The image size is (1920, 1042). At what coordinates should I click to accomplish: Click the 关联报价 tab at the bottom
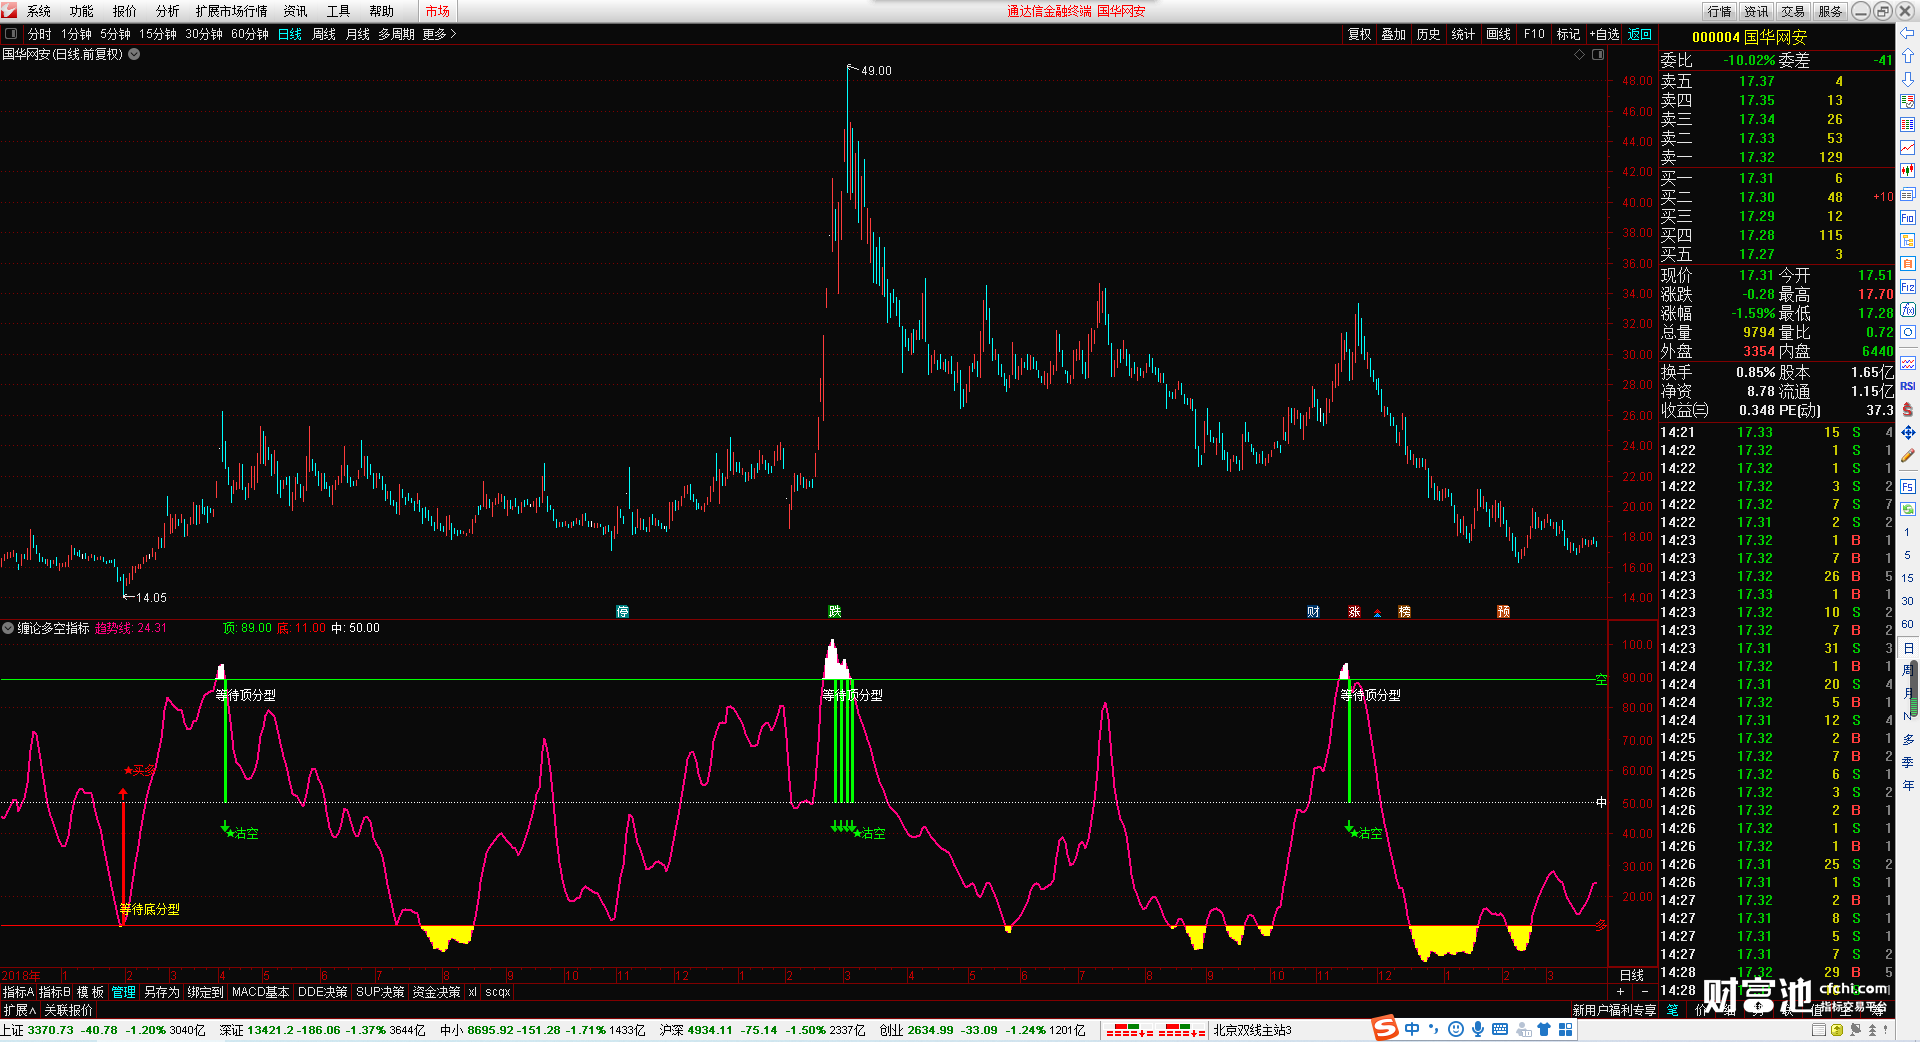pyautogui.click(x=69, y=1010)
